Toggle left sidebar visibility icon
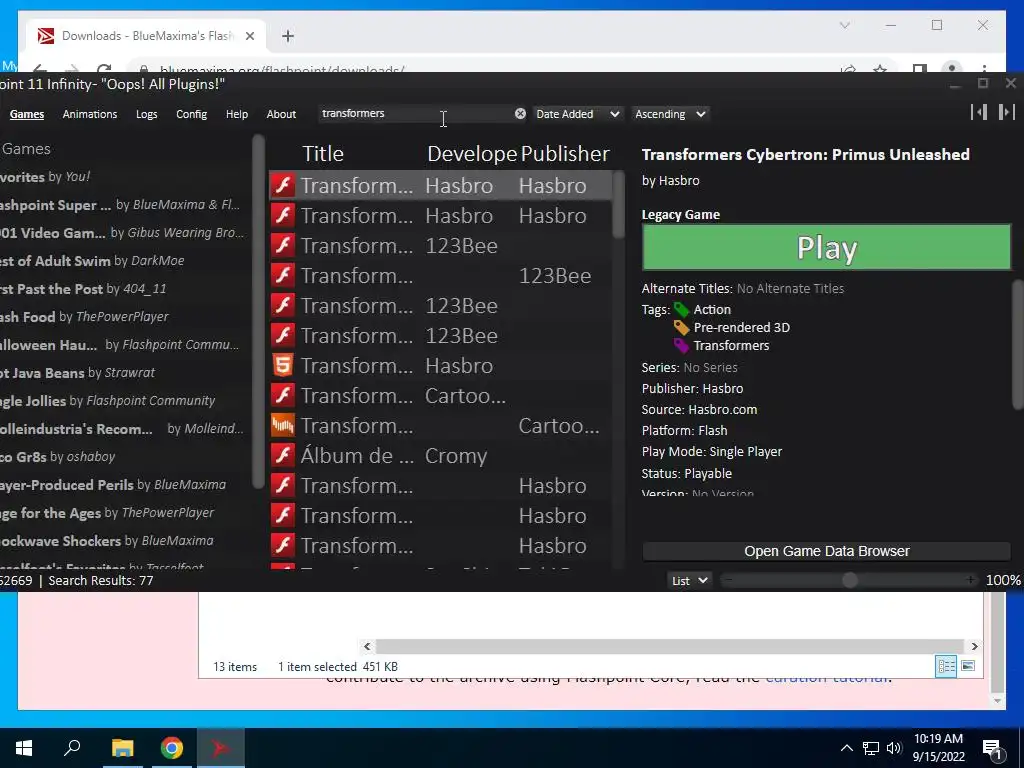Viewport: 1024px width, 768px height. click(978, 112)
